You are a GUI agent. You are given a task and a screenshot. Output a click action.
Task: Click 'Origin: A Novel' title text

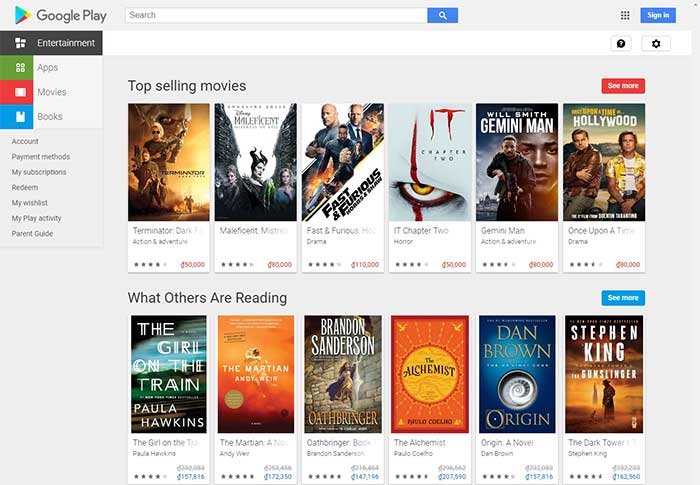(x=507, y=443)
